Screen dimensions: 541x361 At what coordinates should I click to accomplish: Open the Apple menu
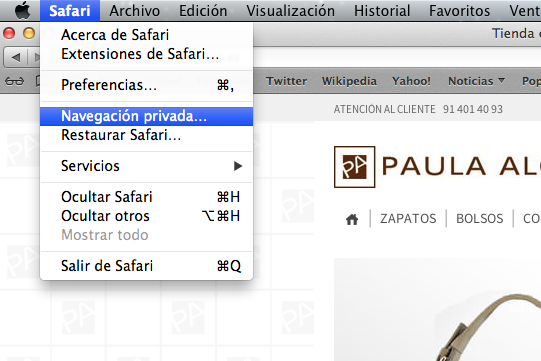tap(23, 10)
